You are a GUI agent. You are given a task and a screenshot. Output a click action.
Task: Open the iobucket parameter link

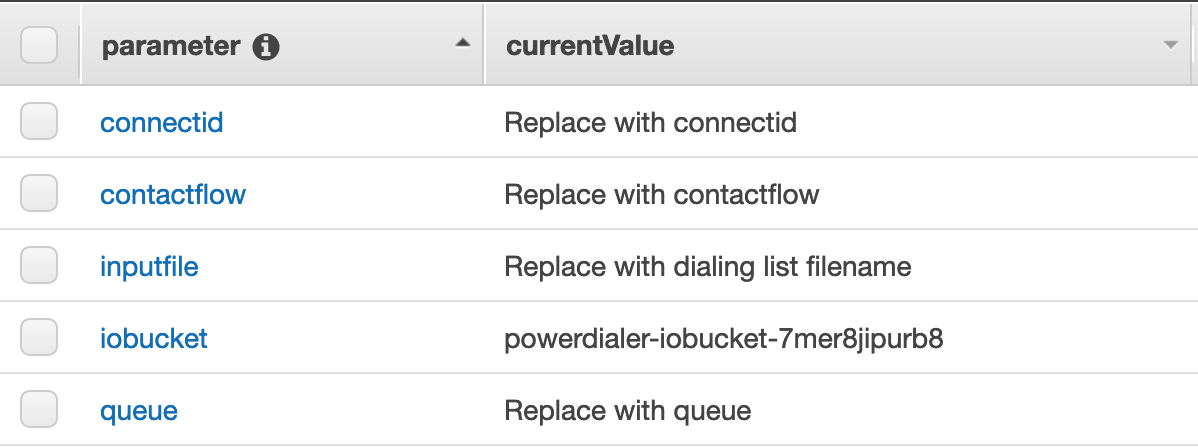point(154,338)
